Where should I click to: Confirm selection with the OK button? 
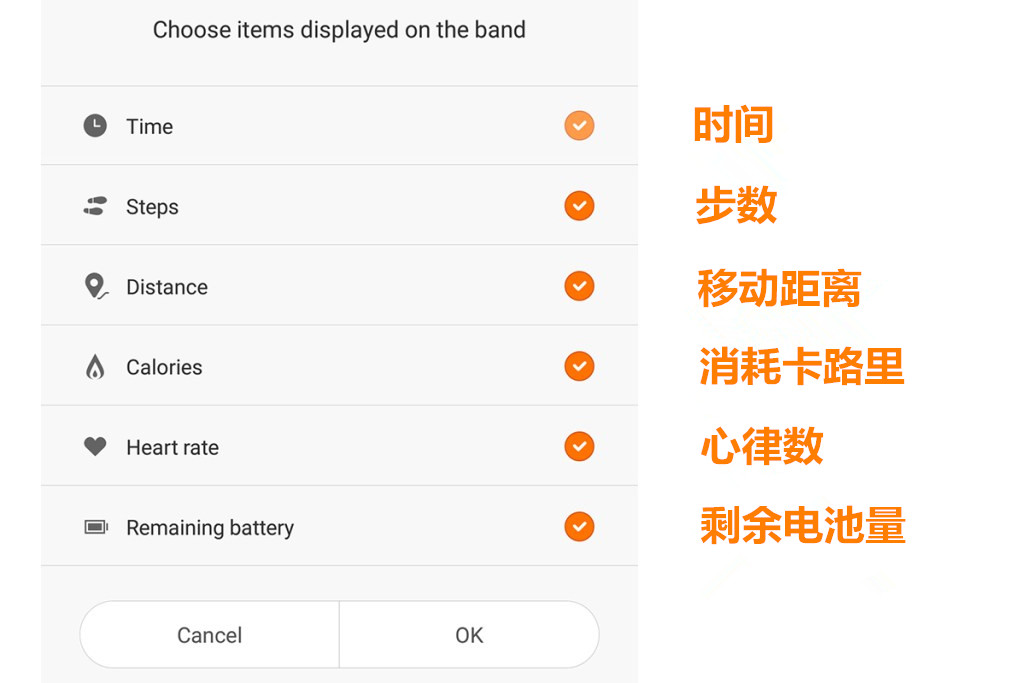[468, 634]
